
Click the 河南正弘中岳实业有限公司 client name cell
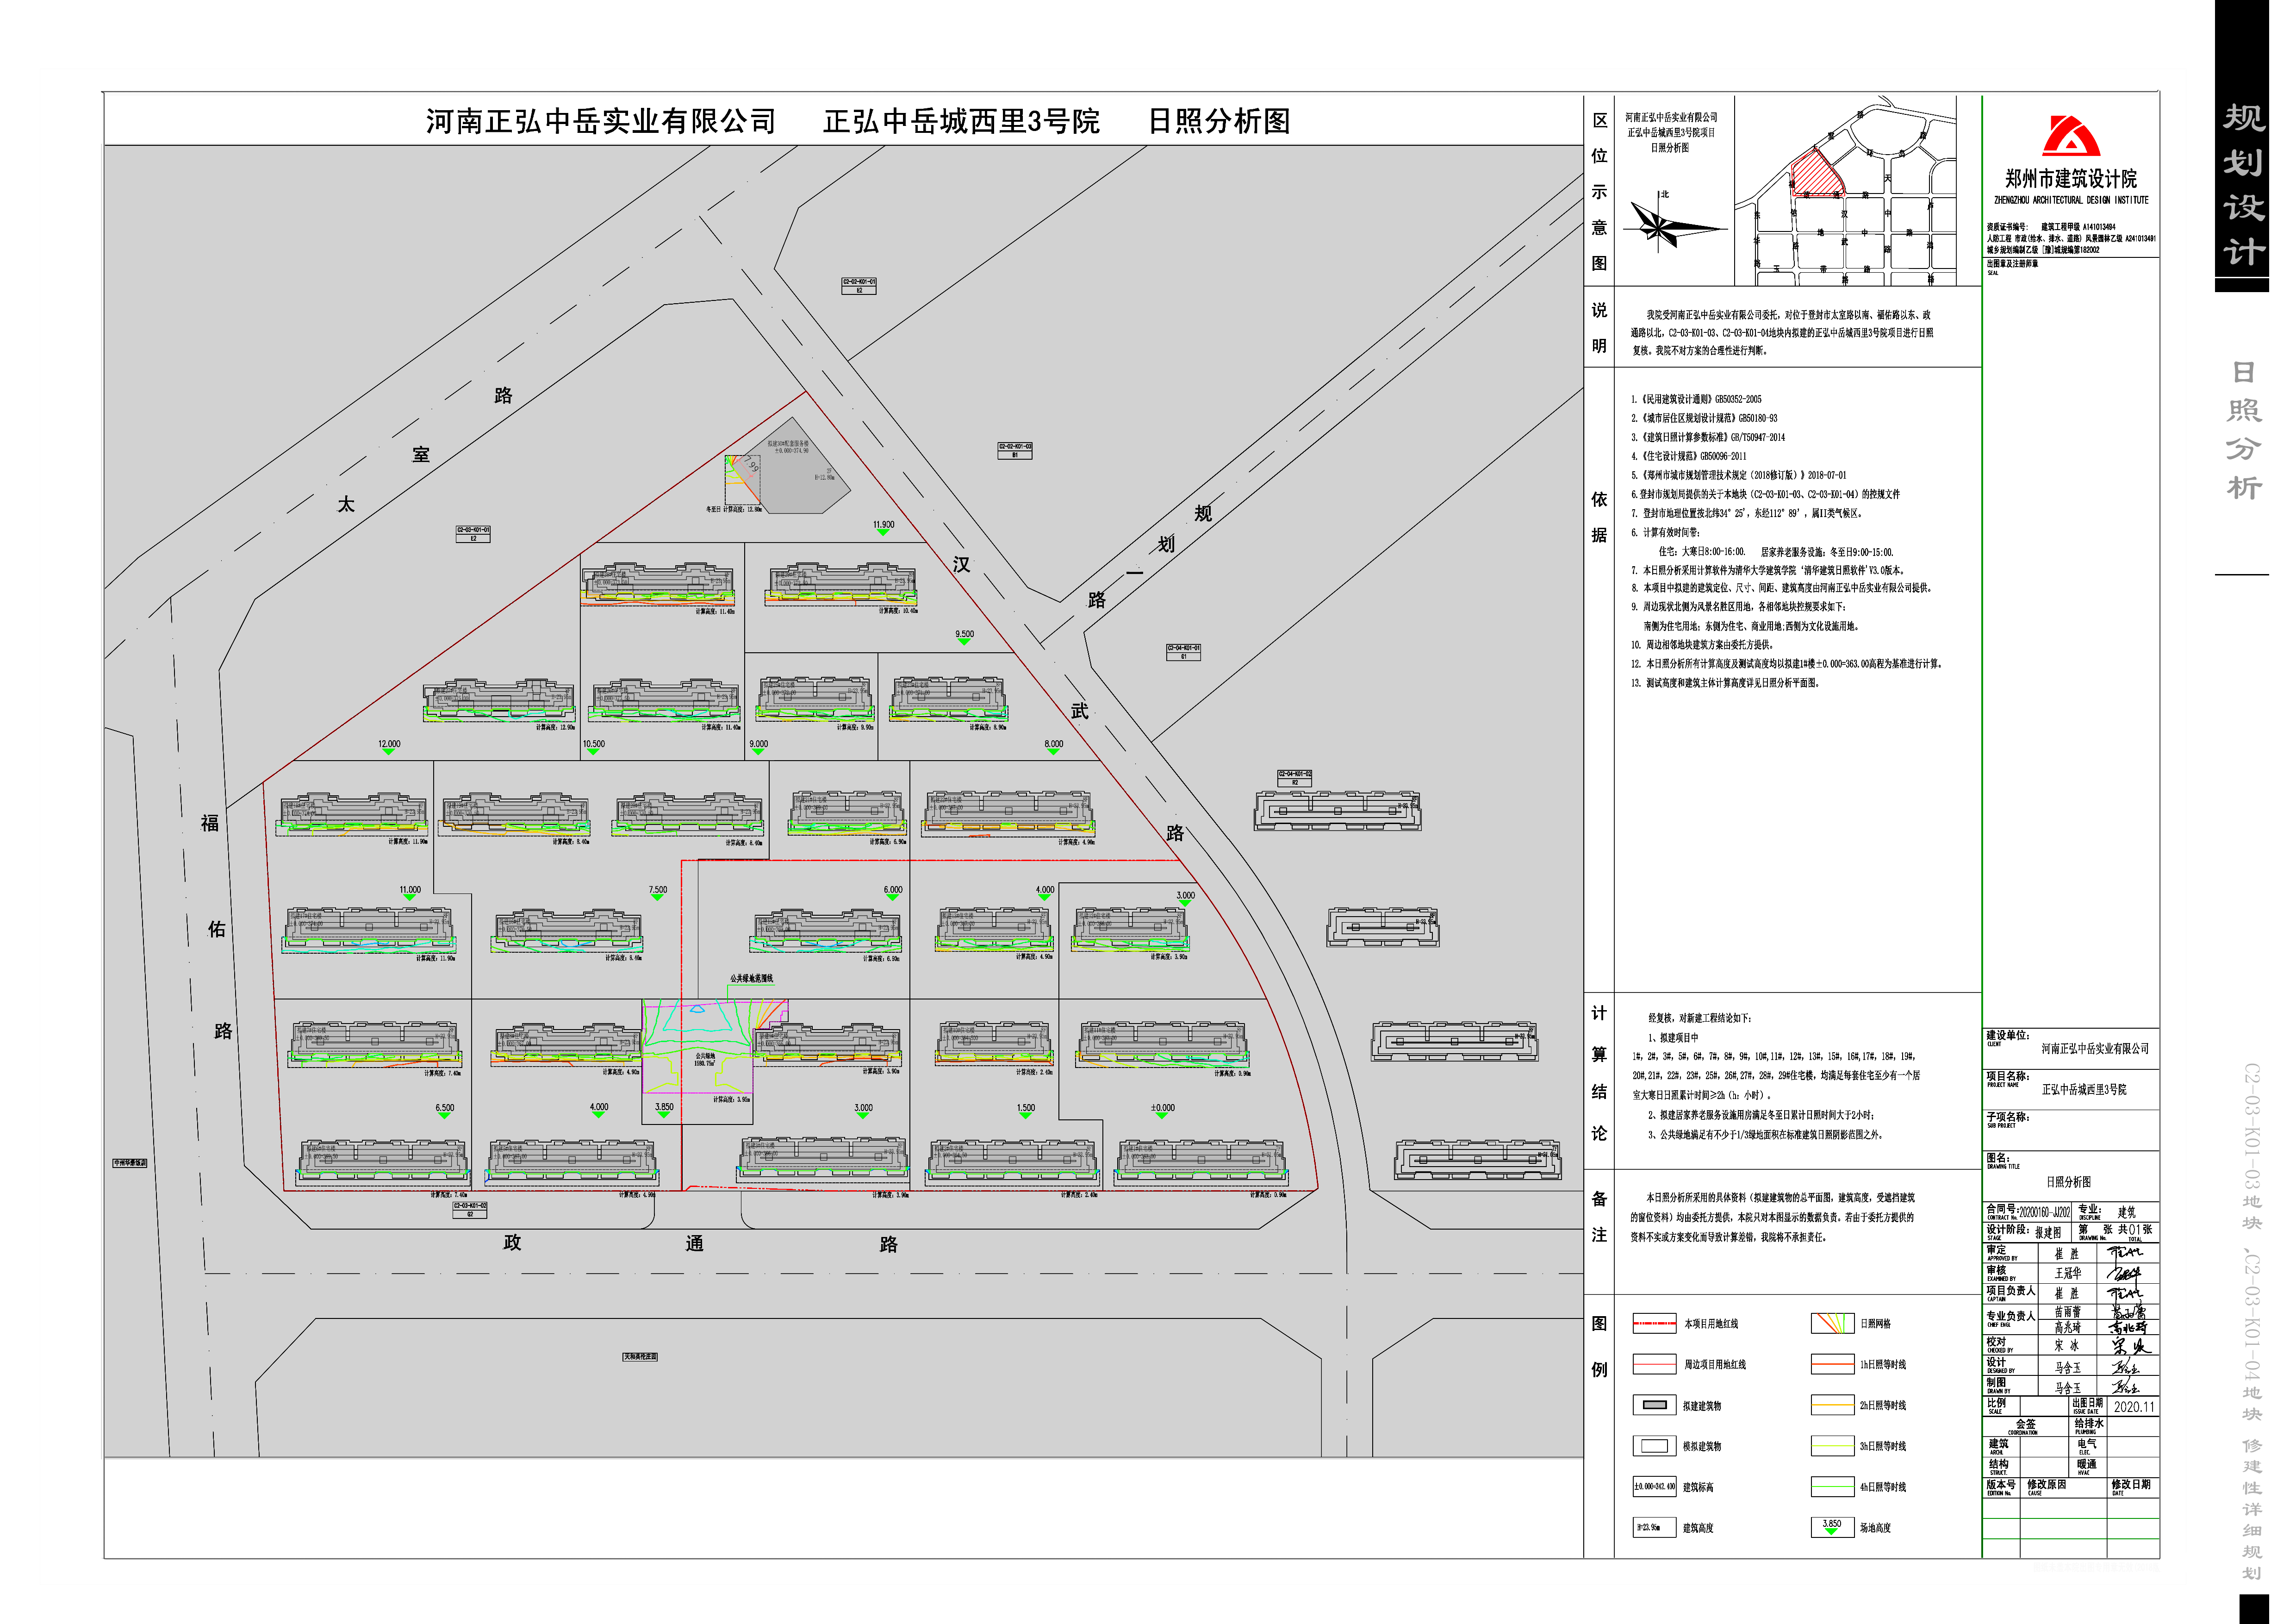click(x=2094, y=1049)
